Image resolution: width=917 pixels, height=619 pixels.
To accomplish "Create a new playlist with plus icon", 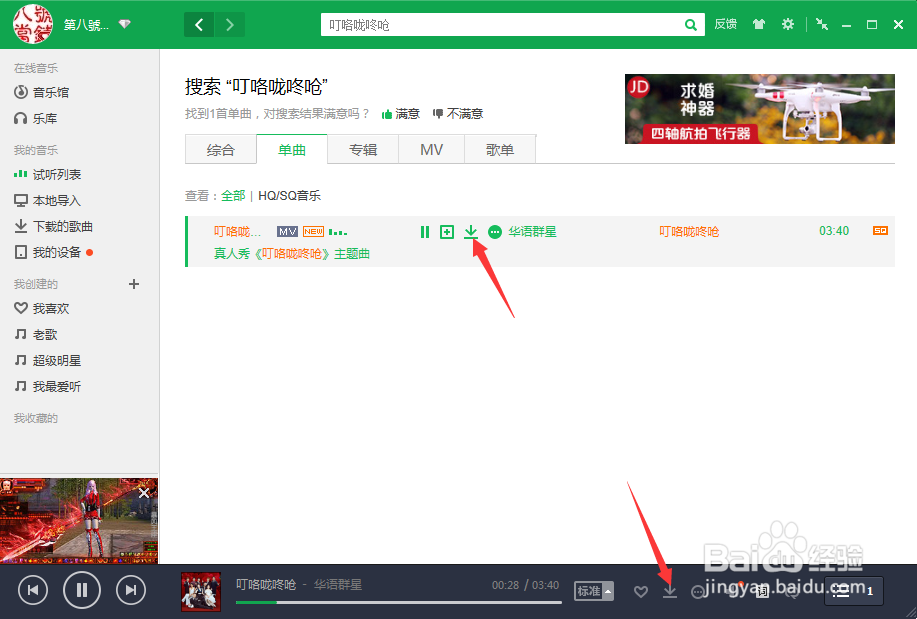I will click(134, 284).
